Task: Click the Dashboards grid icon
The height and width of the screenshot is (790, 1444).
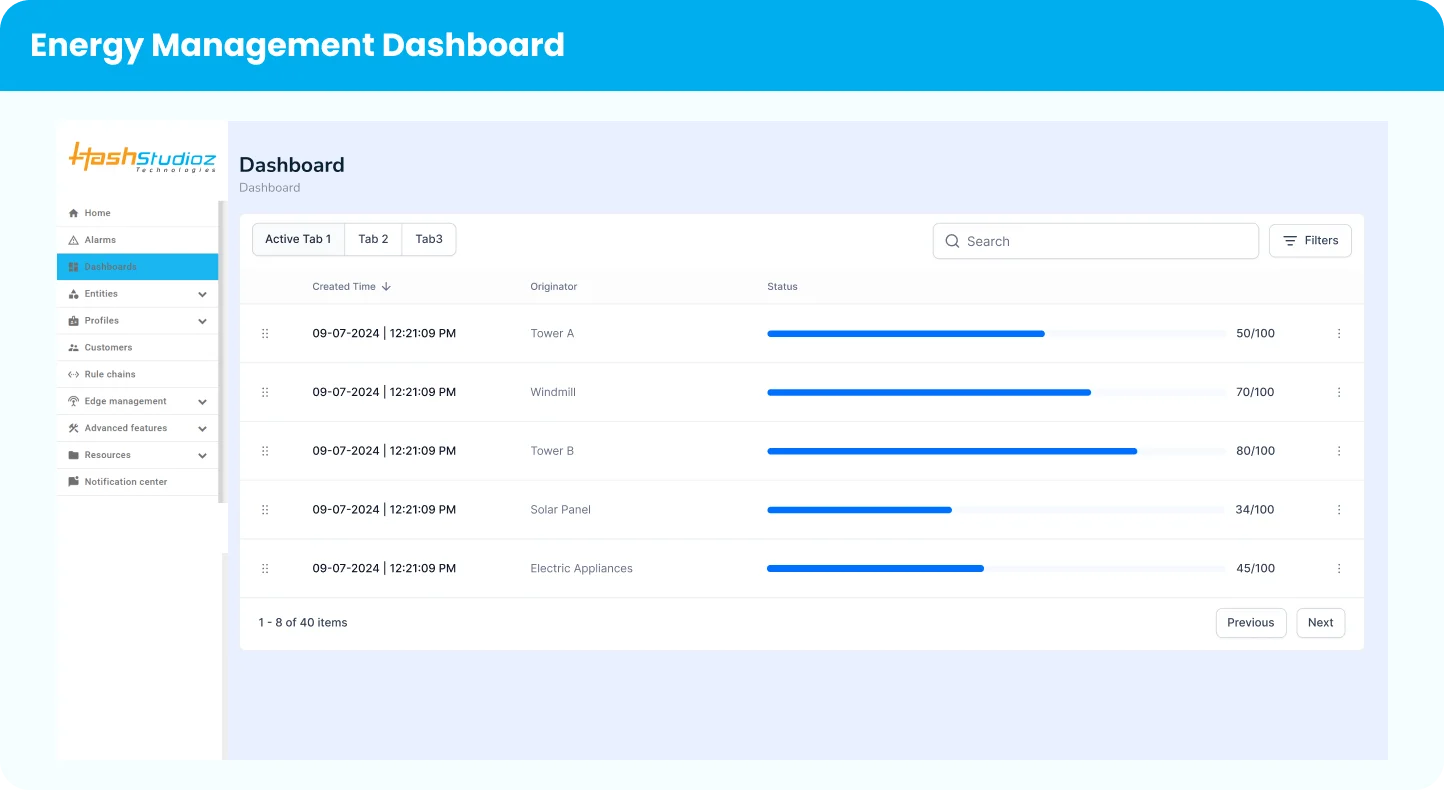Action: pyautogui.click(x=73, y=267)
